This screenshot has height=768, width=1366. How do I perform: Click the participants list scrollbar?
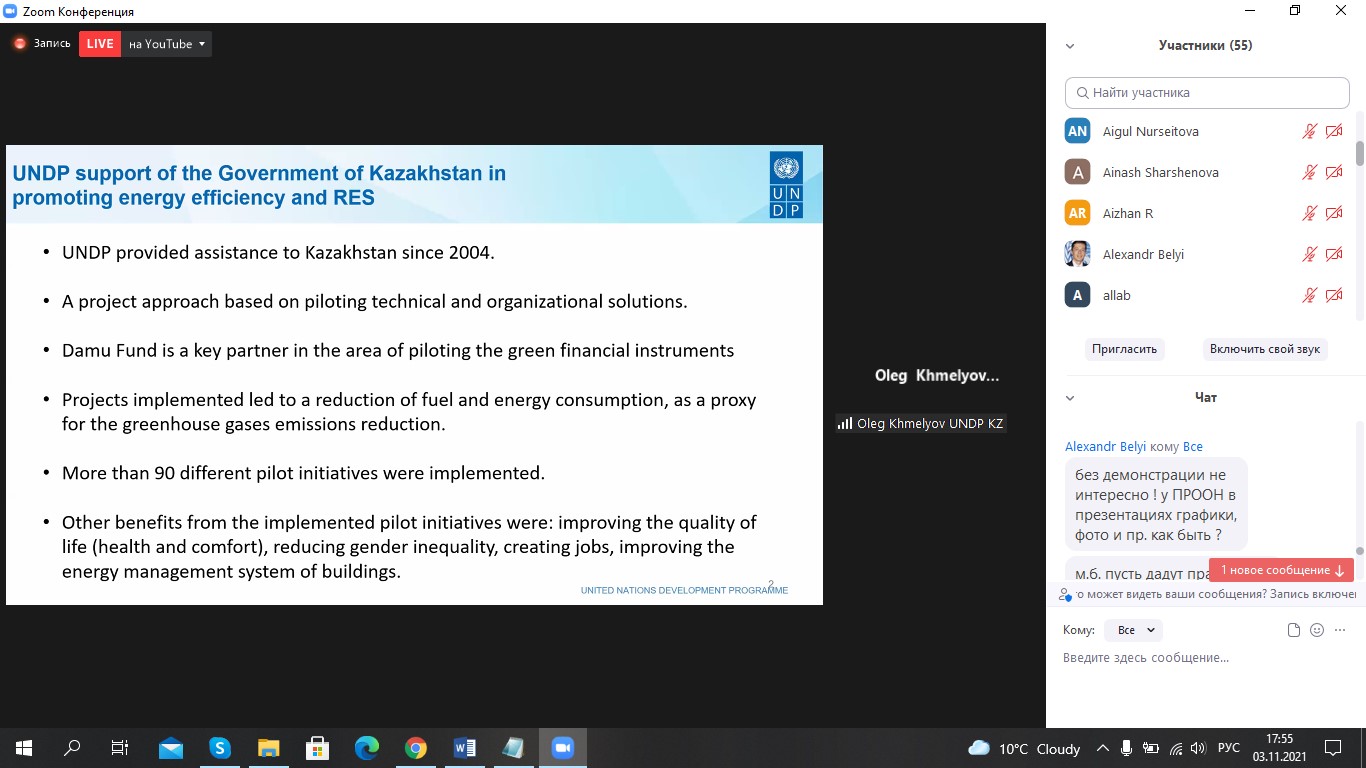click(1360, 155)
